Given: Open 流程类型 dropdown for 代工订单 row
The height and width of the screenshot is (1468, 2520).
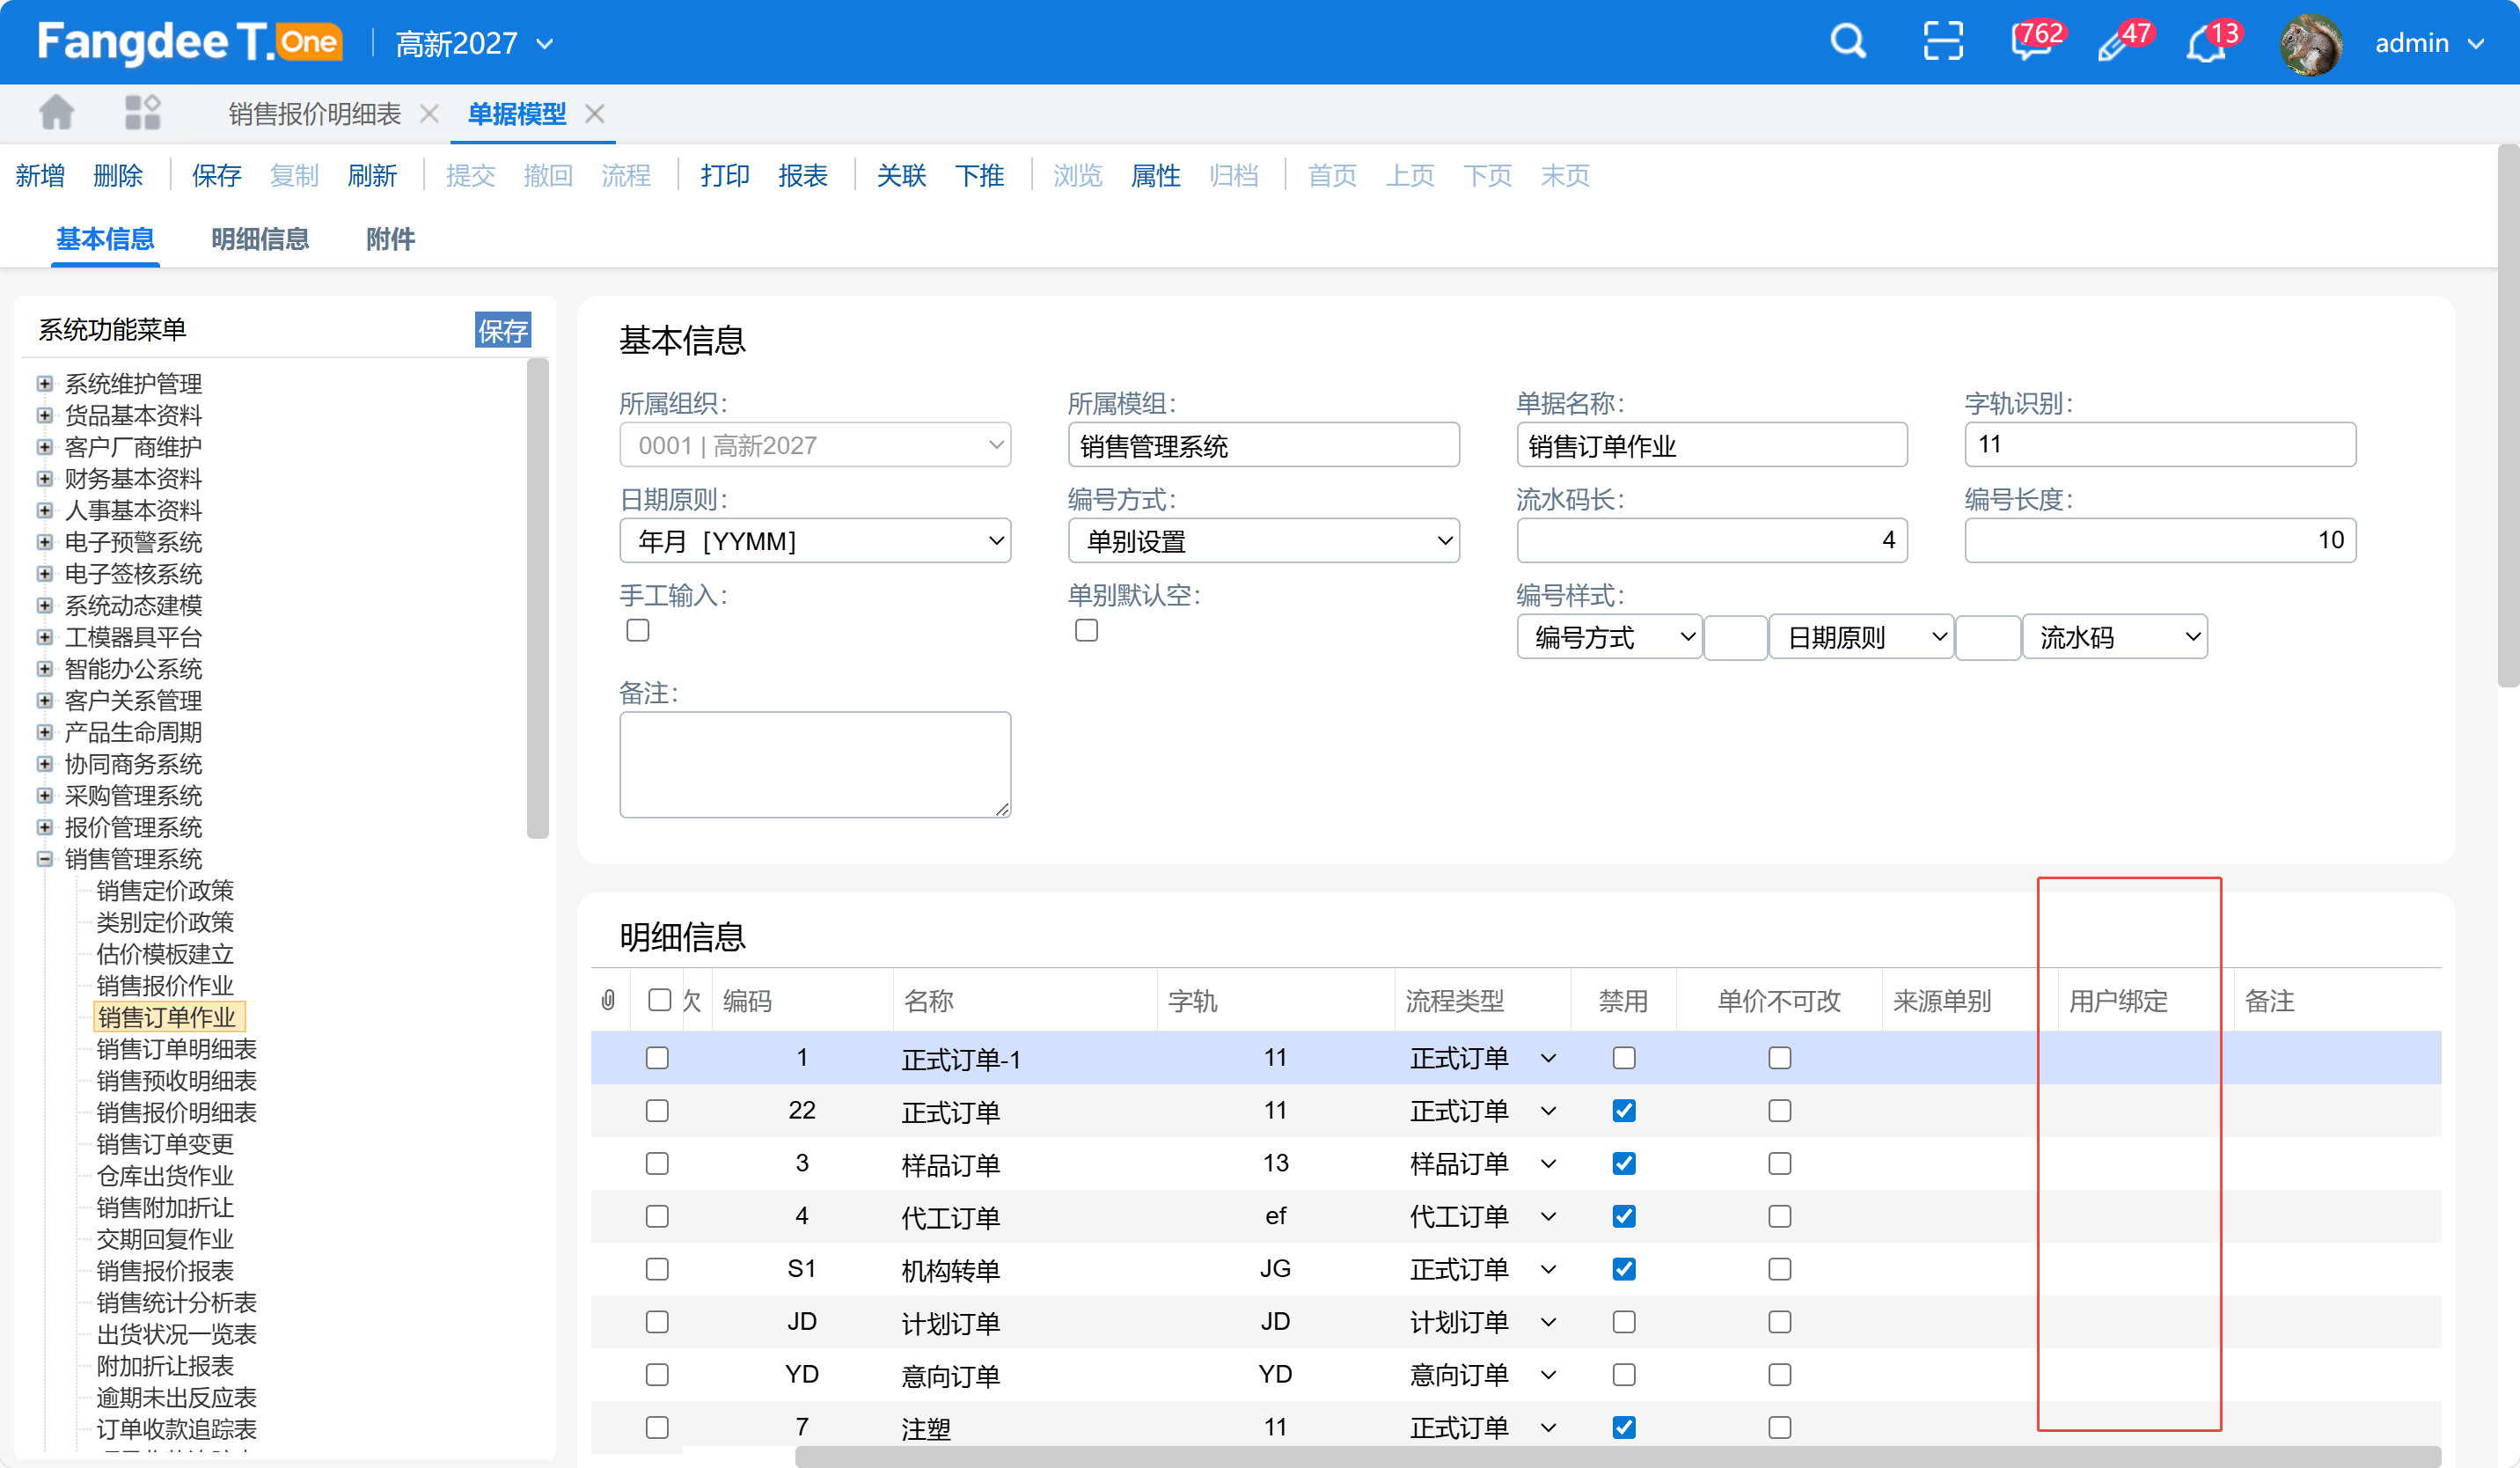Looking at the screenshot, I should click(x=1548, y=1217).
